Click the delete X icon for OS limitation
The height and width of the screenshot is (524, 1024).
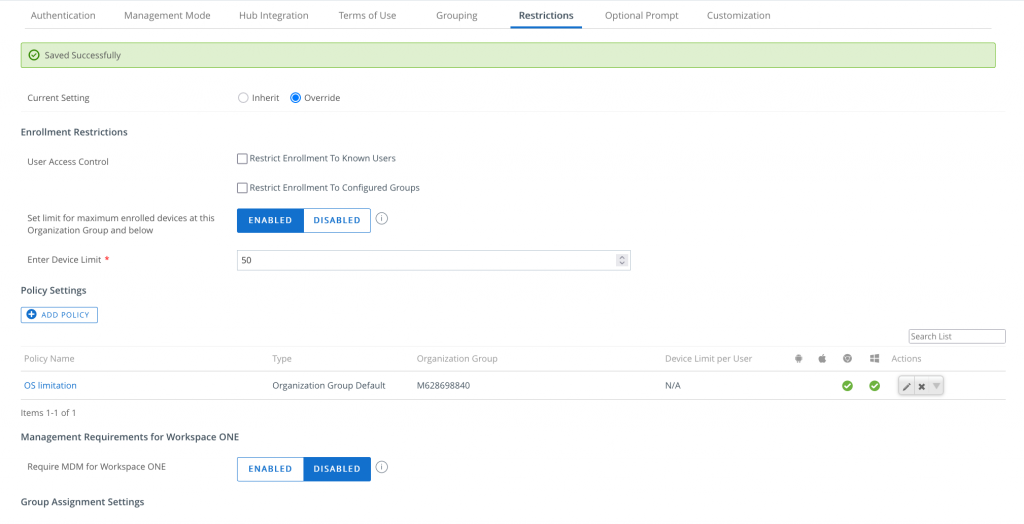click(922, 386)
